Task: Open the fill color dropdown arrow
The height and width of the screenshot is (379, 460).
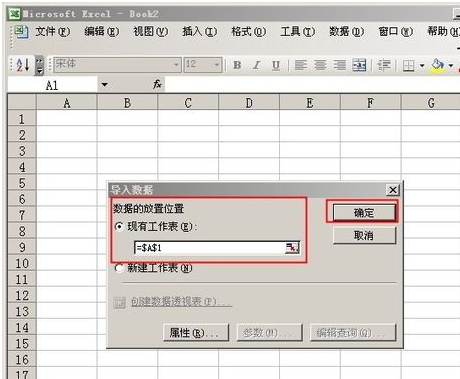Action: click(x=451, y=65)
